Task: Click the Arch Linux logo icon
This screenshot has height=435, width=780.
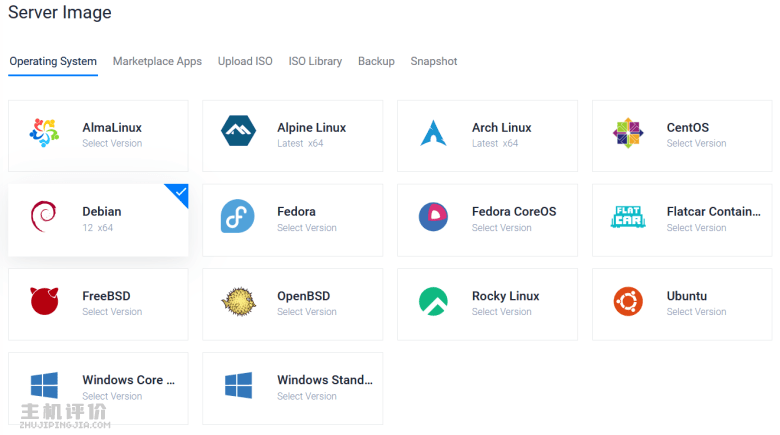Action: tap(433, 133)
